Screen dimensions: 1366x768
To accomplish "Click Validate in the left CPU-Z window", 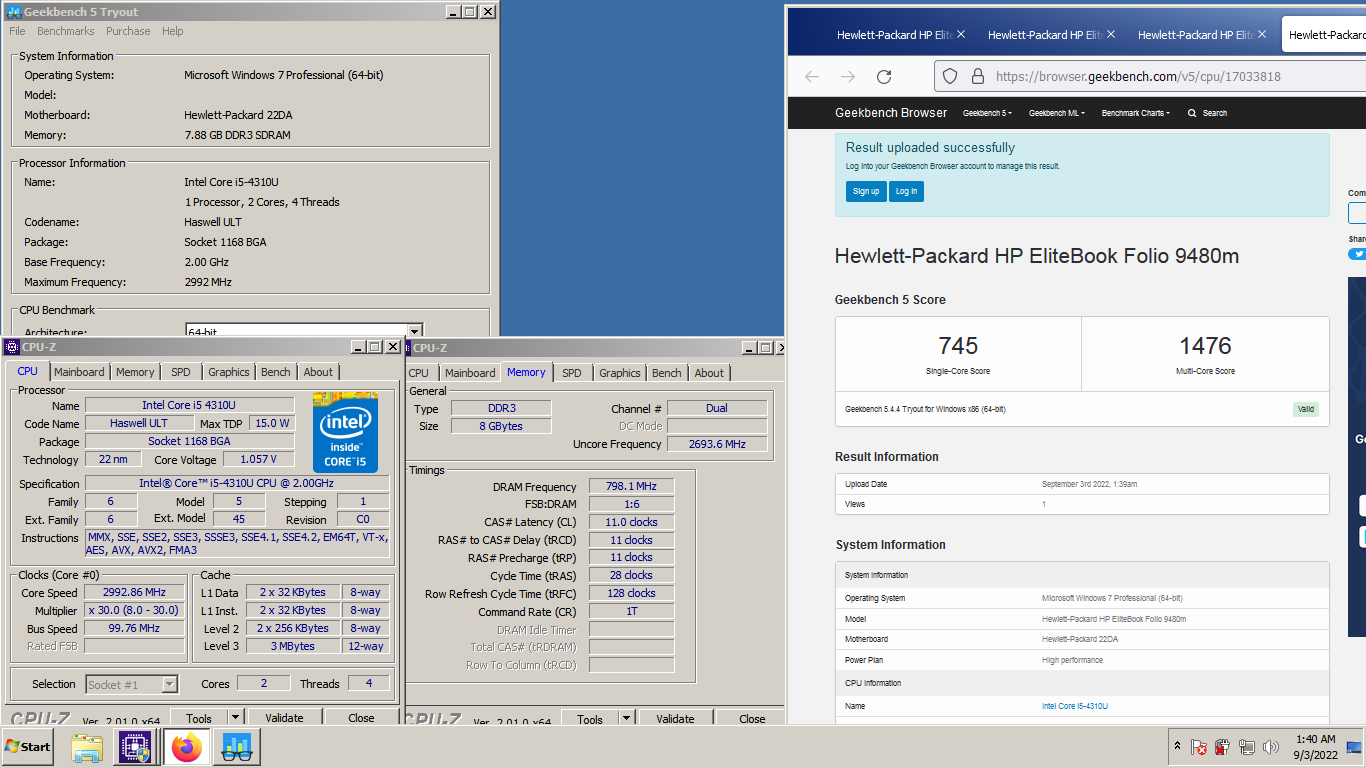I will tap(284, 717).
